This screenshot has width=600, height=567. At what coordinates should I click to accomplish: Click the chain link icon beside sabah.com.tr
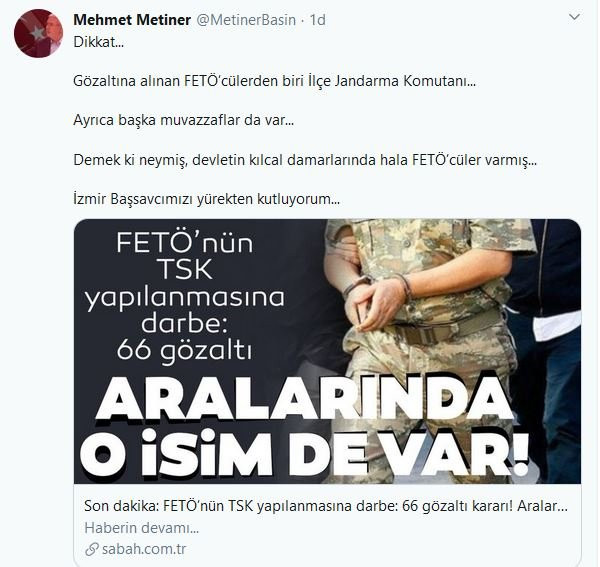point(92,549)
